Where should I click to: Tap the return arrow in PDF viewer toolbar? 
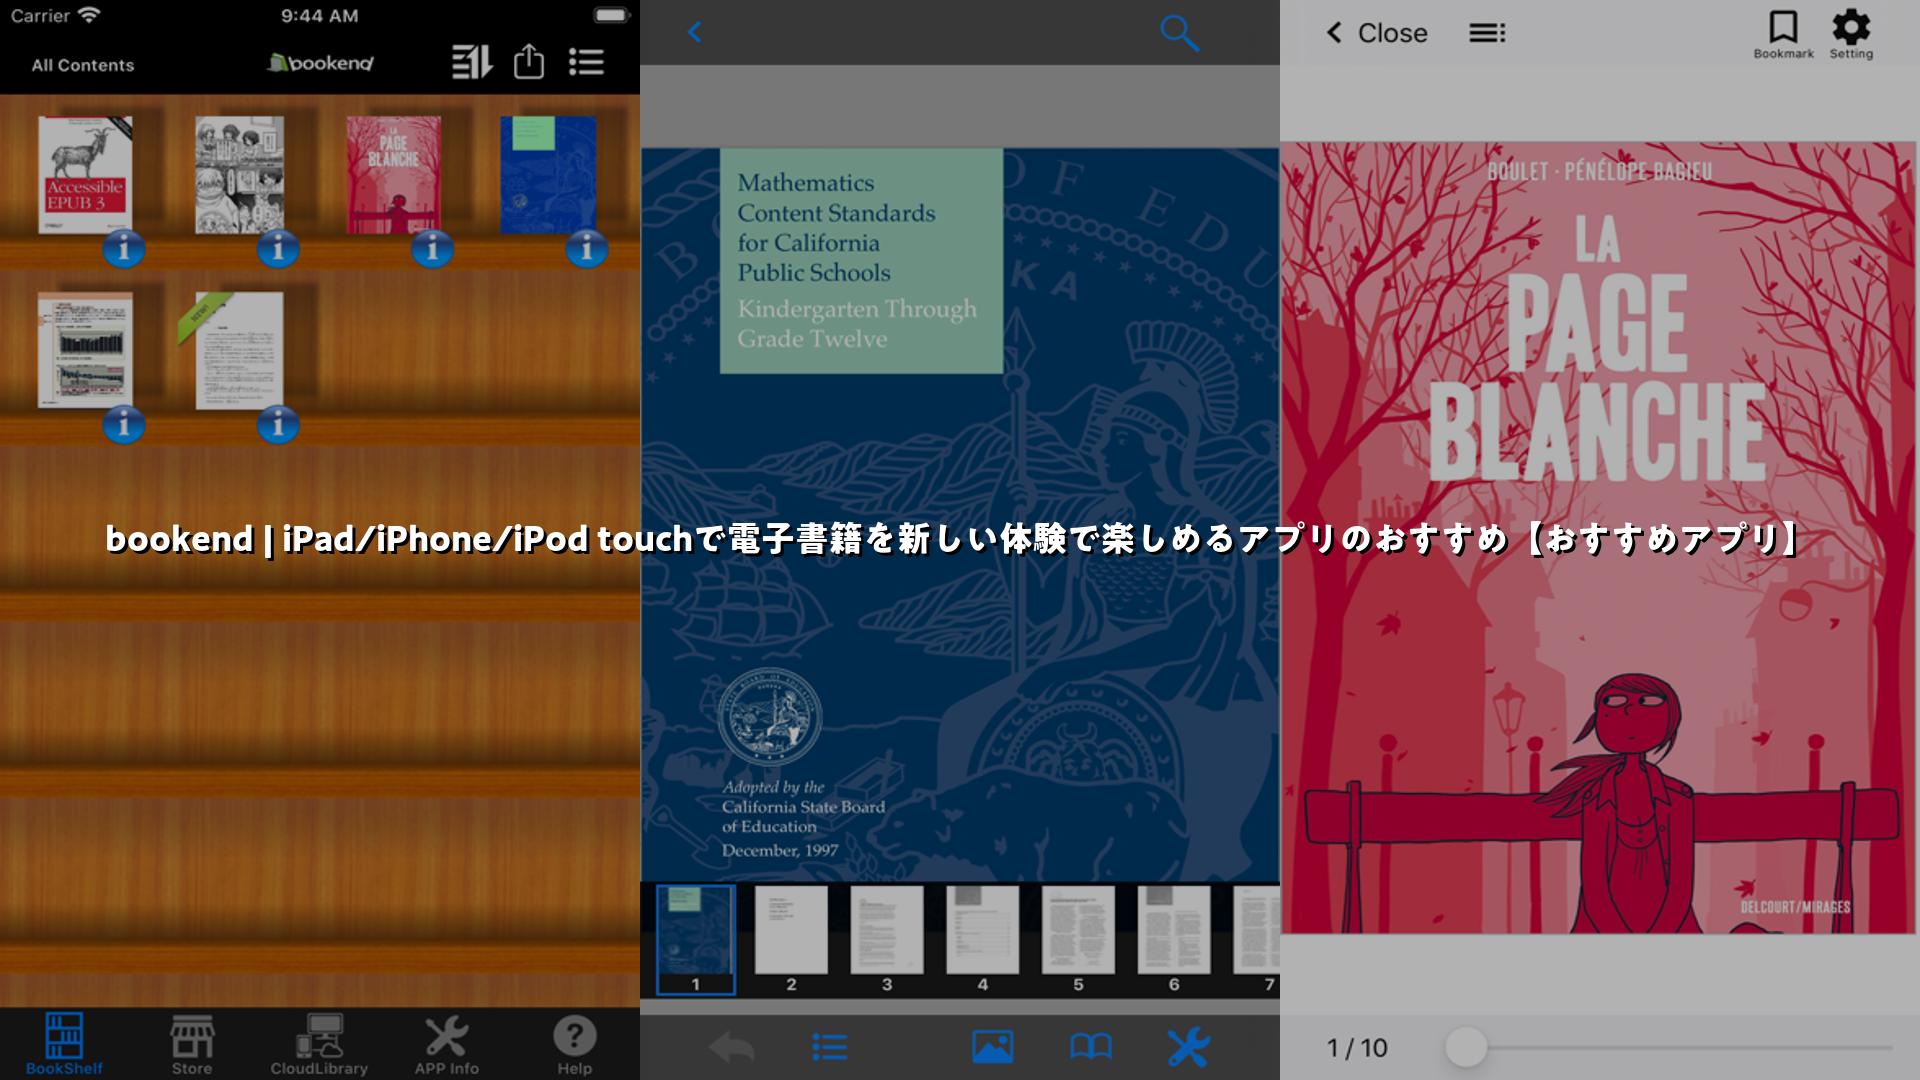[731, 1047]
